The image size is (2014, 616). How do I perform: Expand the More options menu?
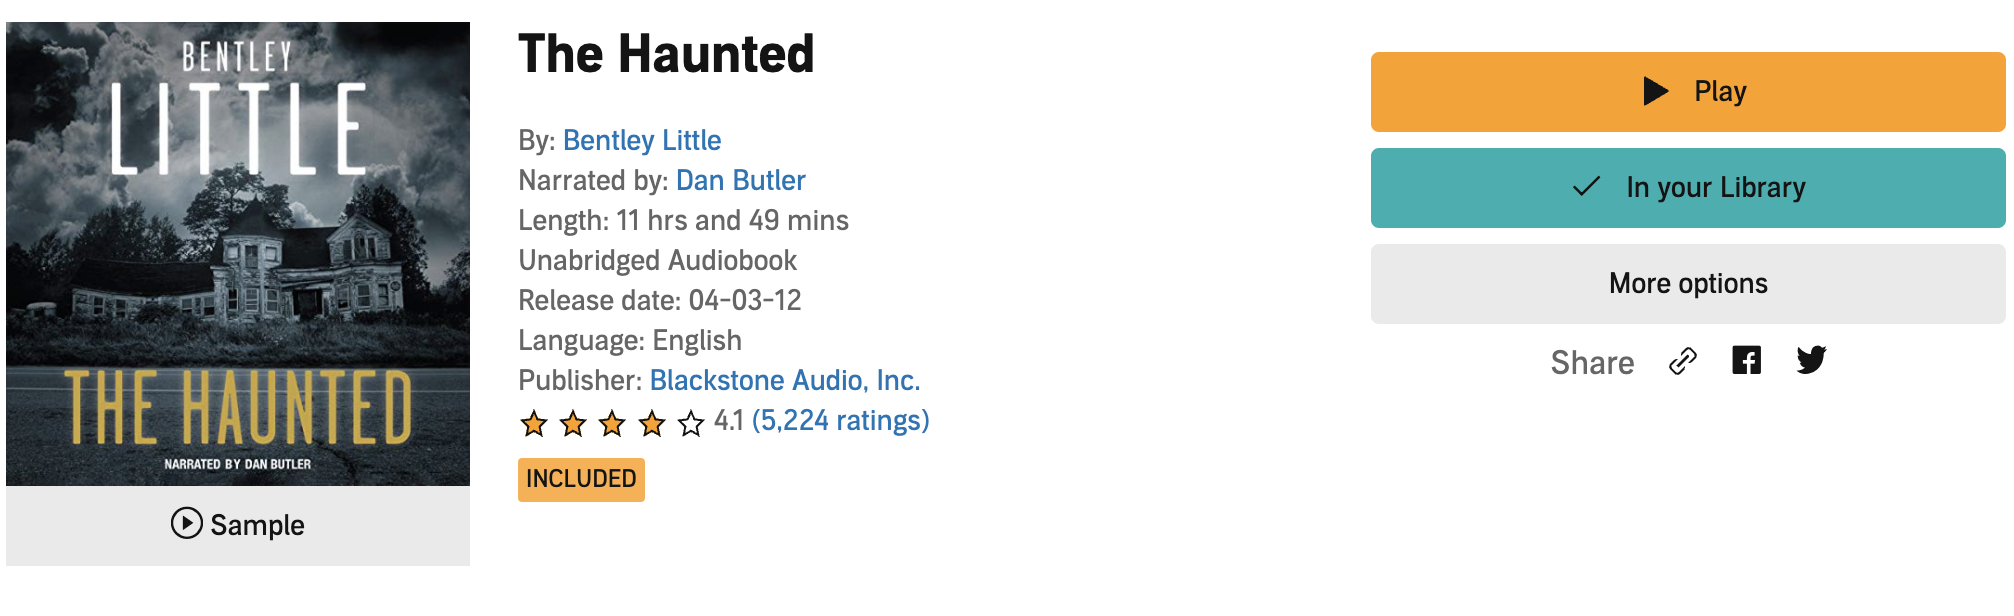point(1688,284)
